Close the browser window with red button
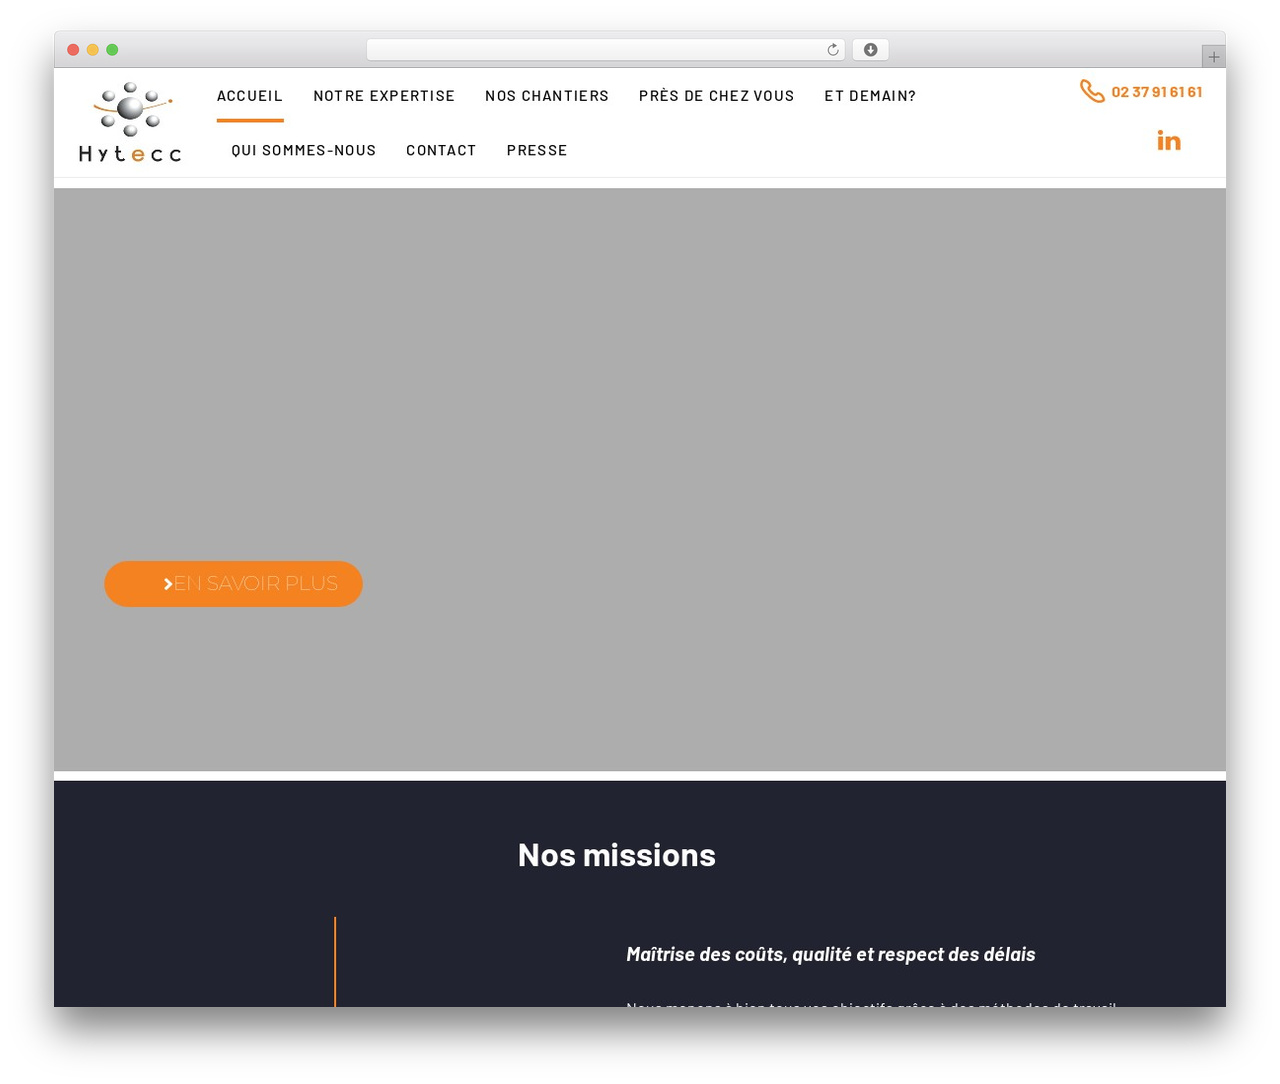Screen dimensions: 1280x1084 click(x=73, y=50)
